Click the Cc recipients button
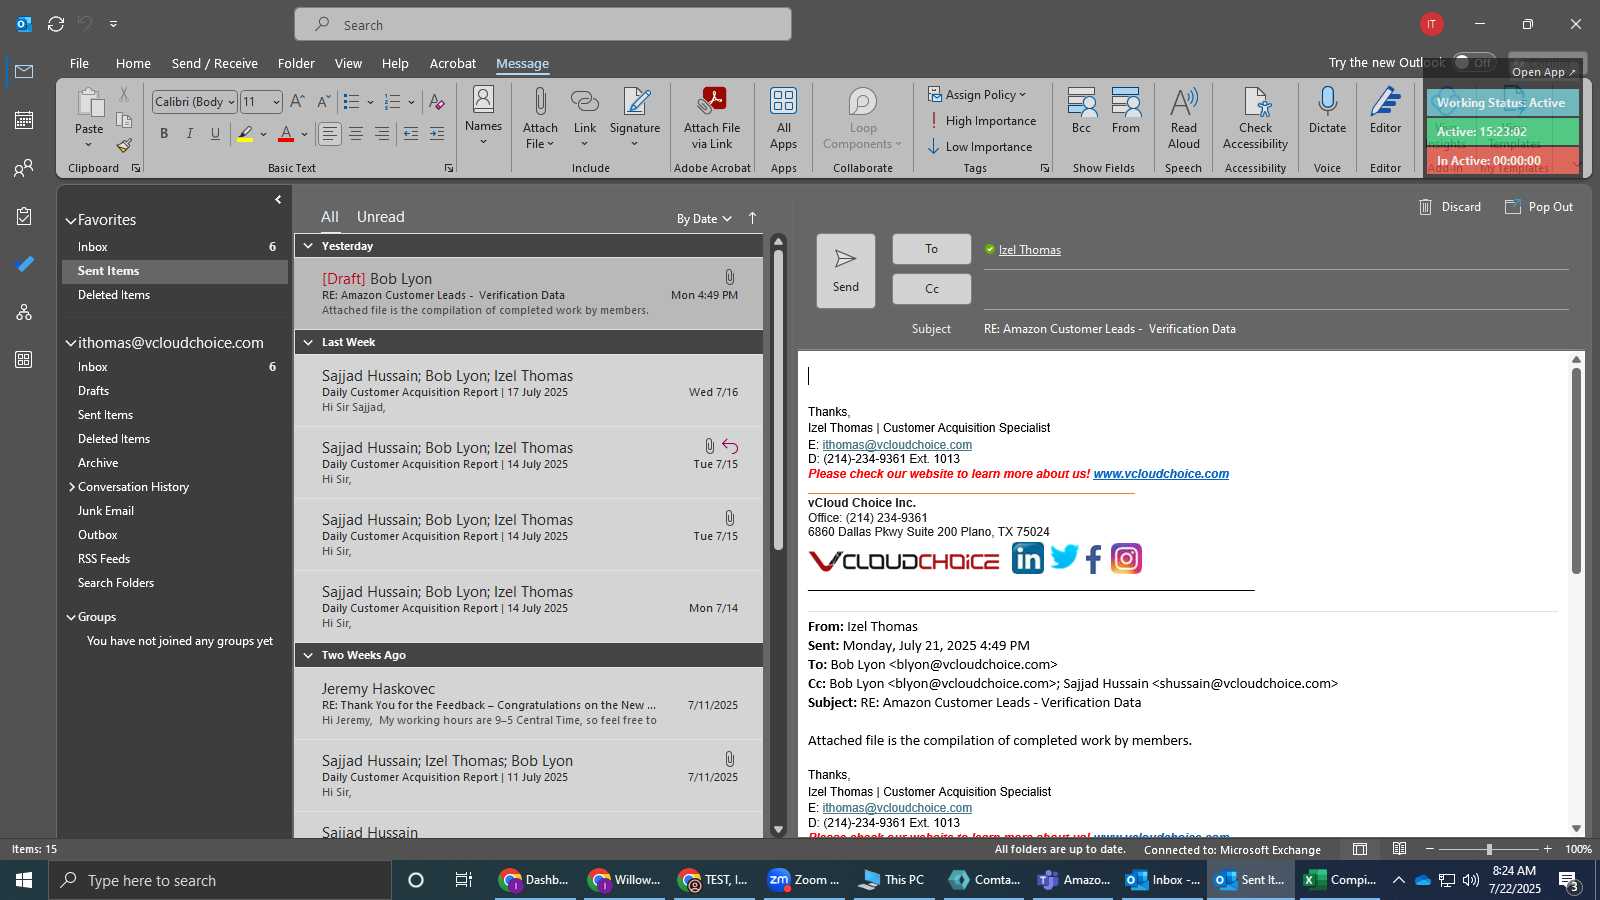Screen dimensions: 1600x900 932,289
